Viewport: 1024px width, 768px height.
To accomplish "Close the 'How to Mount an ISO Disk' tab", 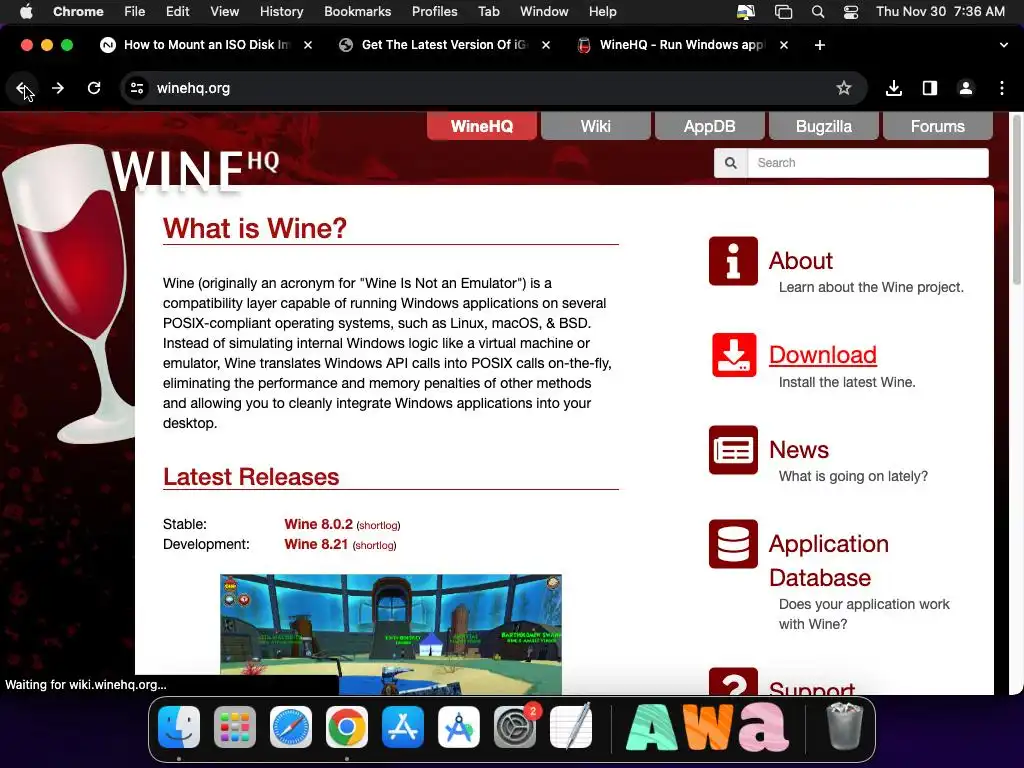I will pos(308,45).
